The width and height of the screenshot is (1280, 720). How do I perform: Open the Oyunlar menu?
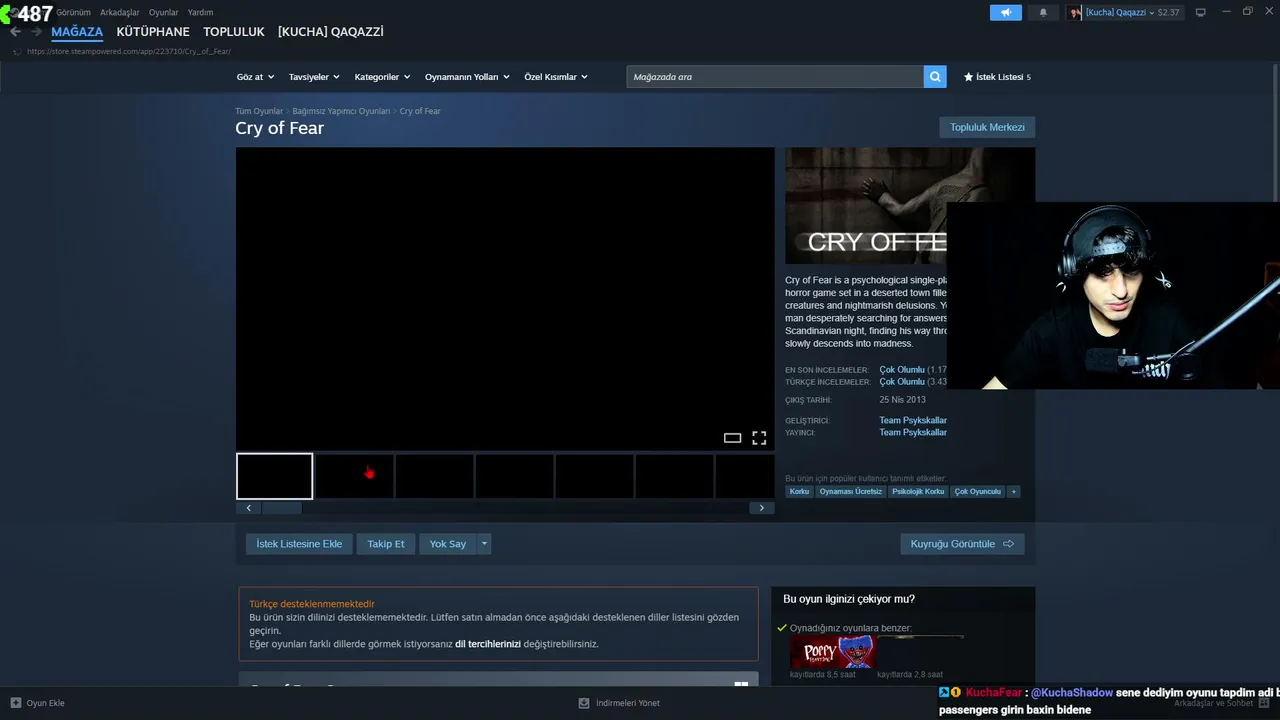coord(164,12)
